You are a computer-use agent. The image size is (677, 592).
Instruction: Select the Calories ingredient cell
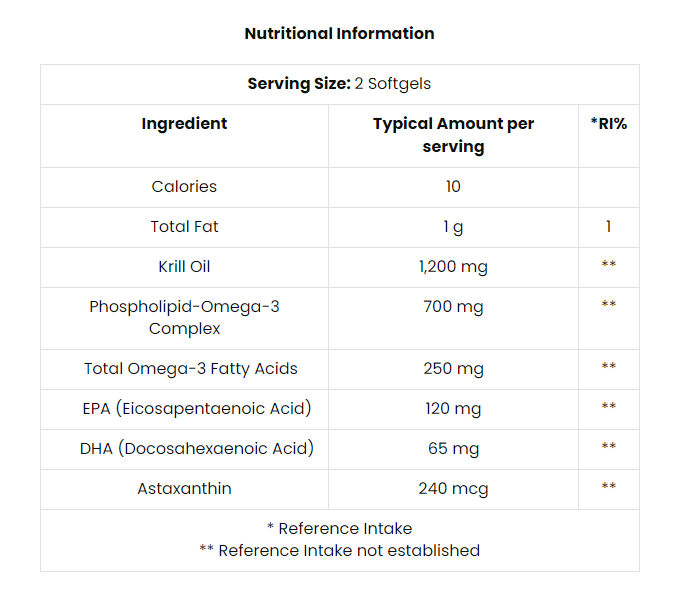tap(184, 186)
